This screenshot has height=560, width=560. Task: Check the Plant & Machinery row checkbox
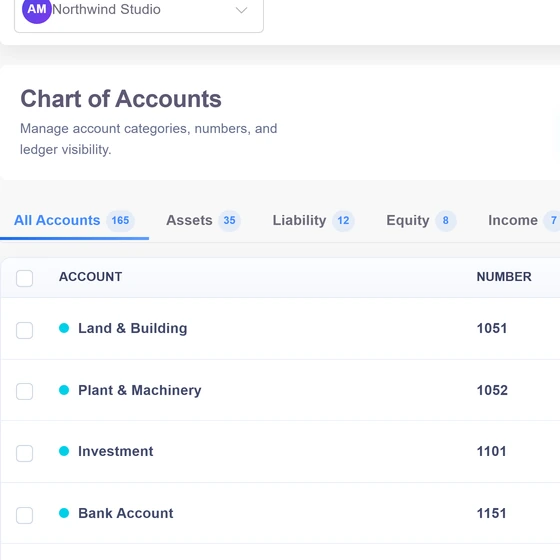[25, 391]
